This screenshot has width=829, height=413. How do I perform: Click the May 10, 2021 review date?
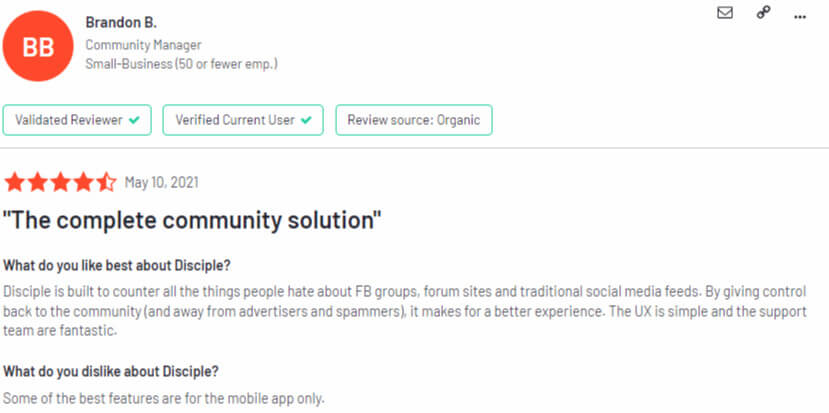coord(161,182)
